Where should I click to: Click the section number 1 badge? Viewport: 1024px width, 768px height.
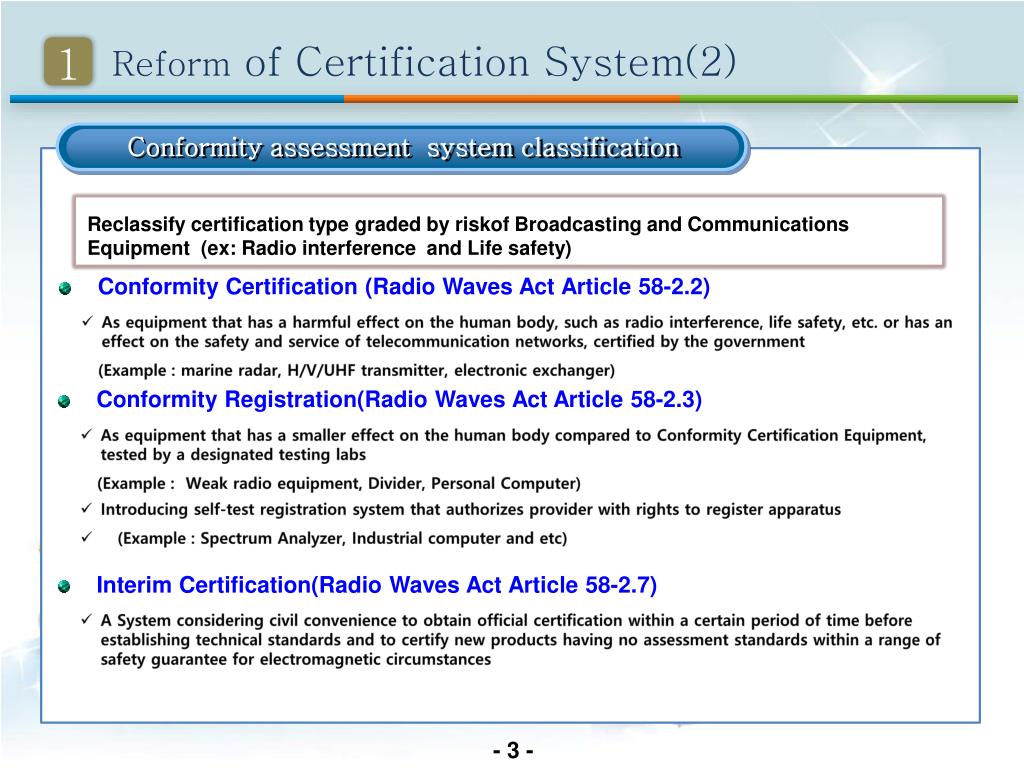click(x=68, y=62)
